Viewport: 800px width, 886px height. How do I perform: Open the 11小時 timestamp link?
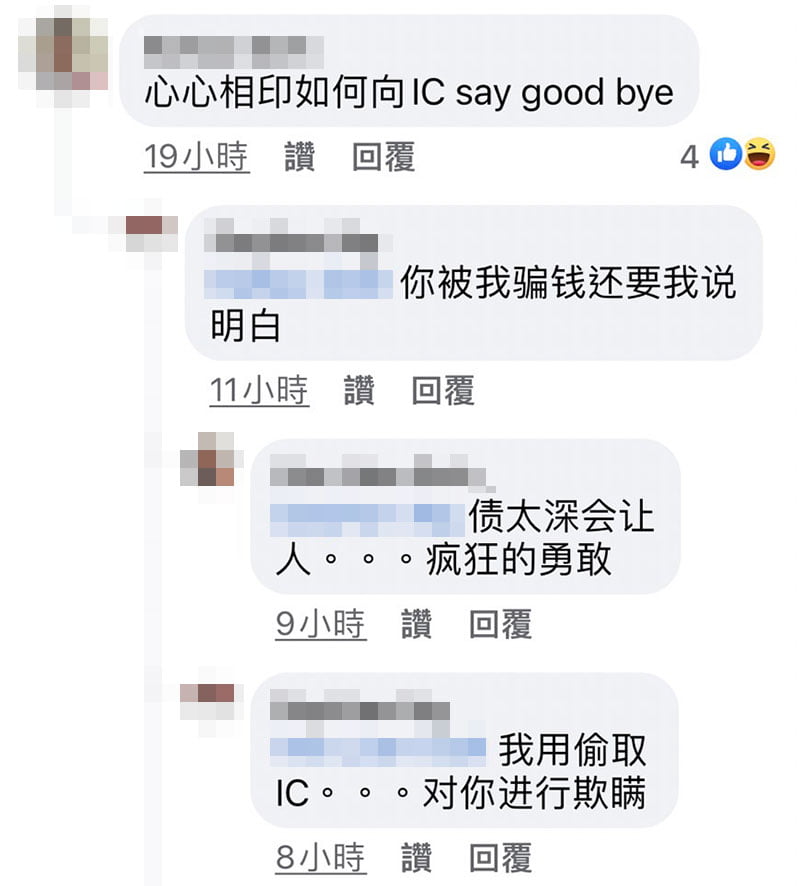pos(259,390)
